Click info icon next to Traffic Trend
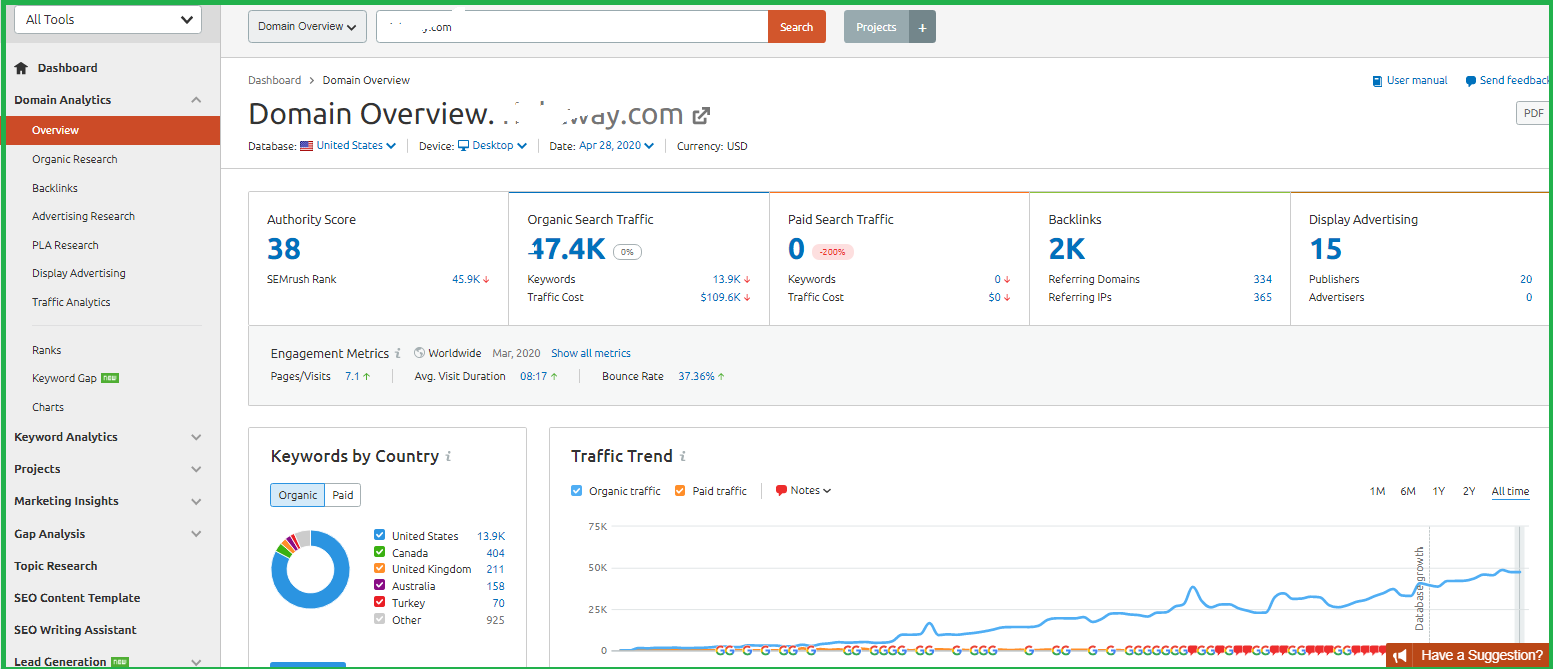This screenshot has width=1553, height=669. pos(682,456)
